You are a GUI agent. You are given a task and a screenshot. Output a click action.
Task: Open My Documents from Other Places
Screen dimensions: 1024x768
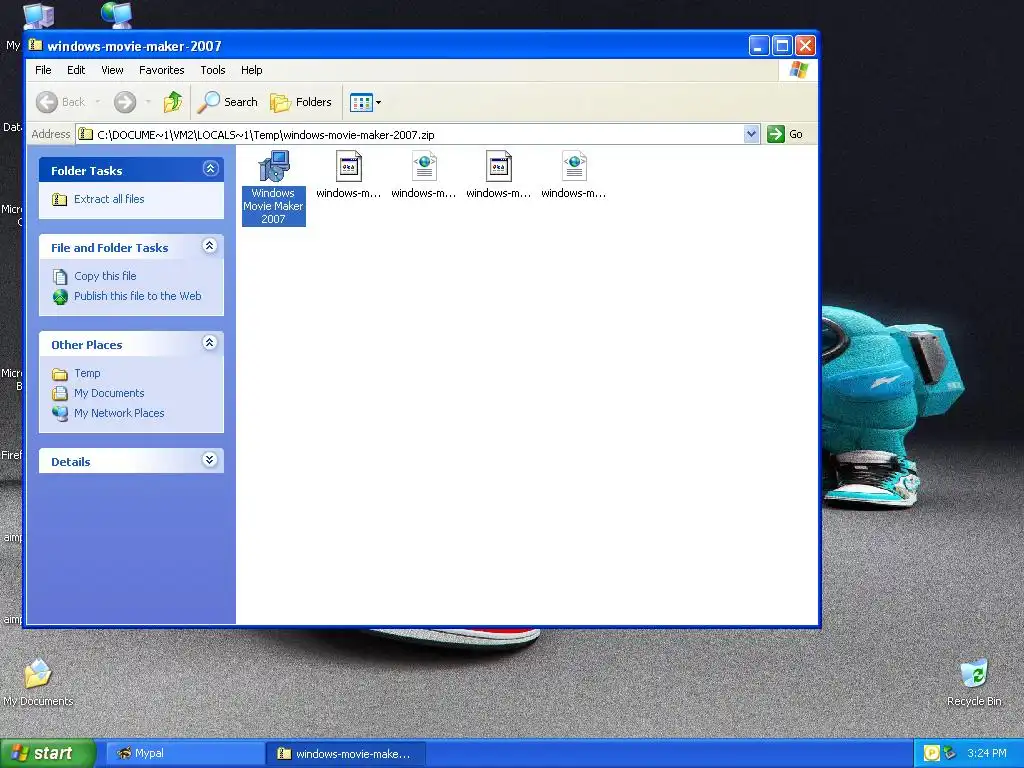tap(109, 393)
